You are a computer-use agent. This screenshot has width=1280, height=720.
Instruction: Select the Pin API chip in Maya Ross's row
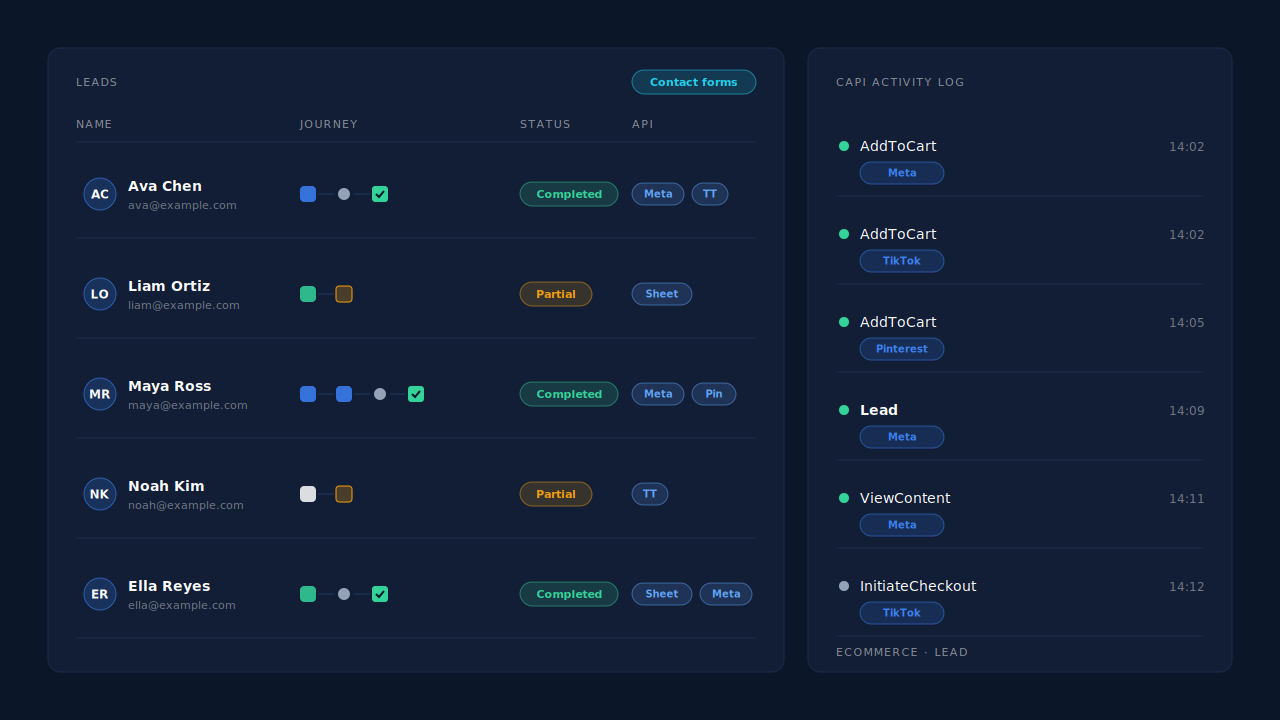pyautogui.click(x=714, y=394)
